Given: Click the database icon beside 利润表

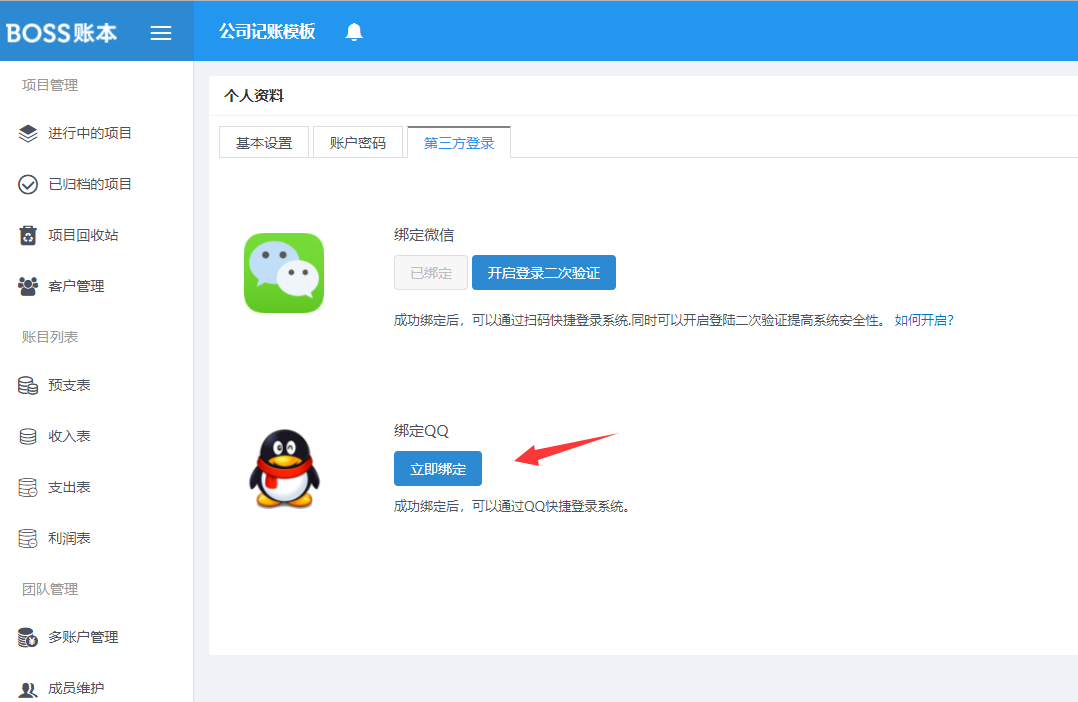Looking at the screenshot, I should click(28, 538).
